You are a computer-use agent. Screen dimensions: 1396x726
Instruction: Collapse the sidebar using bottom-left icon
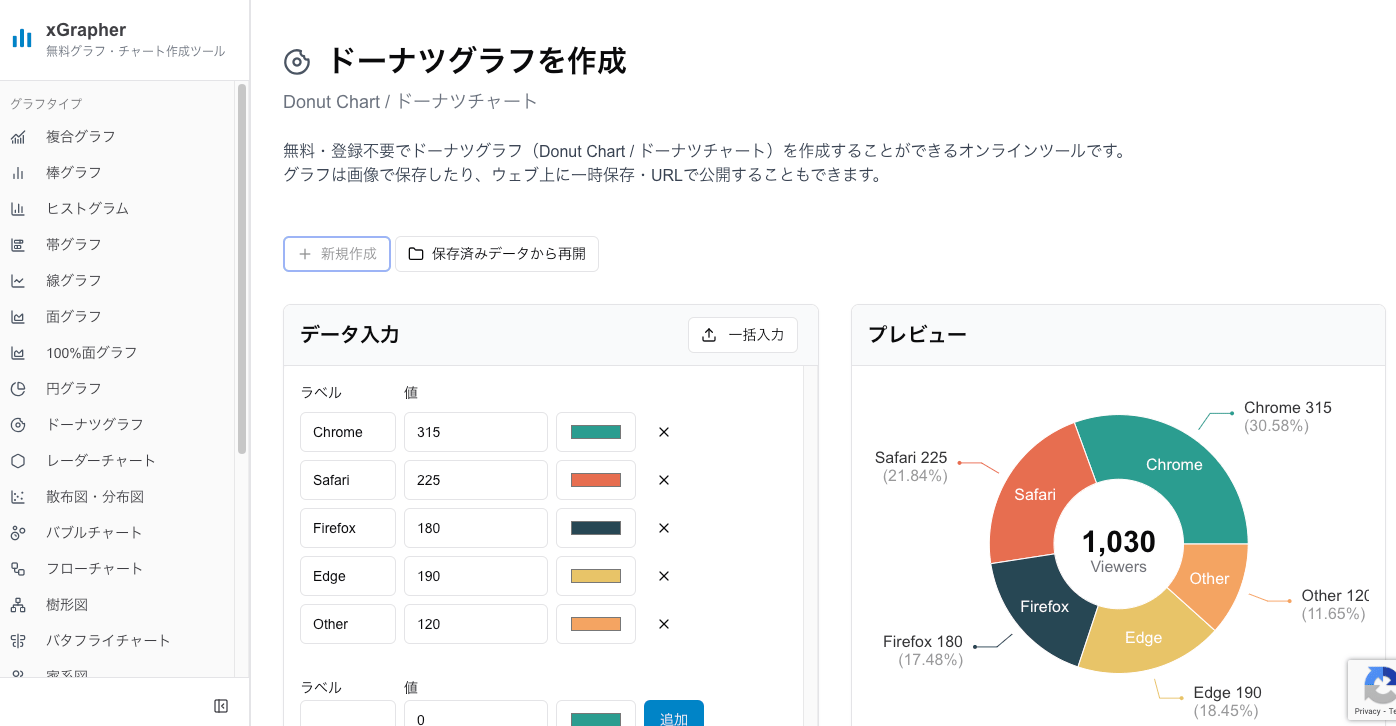pyautogui.click(x=221, y=705)
